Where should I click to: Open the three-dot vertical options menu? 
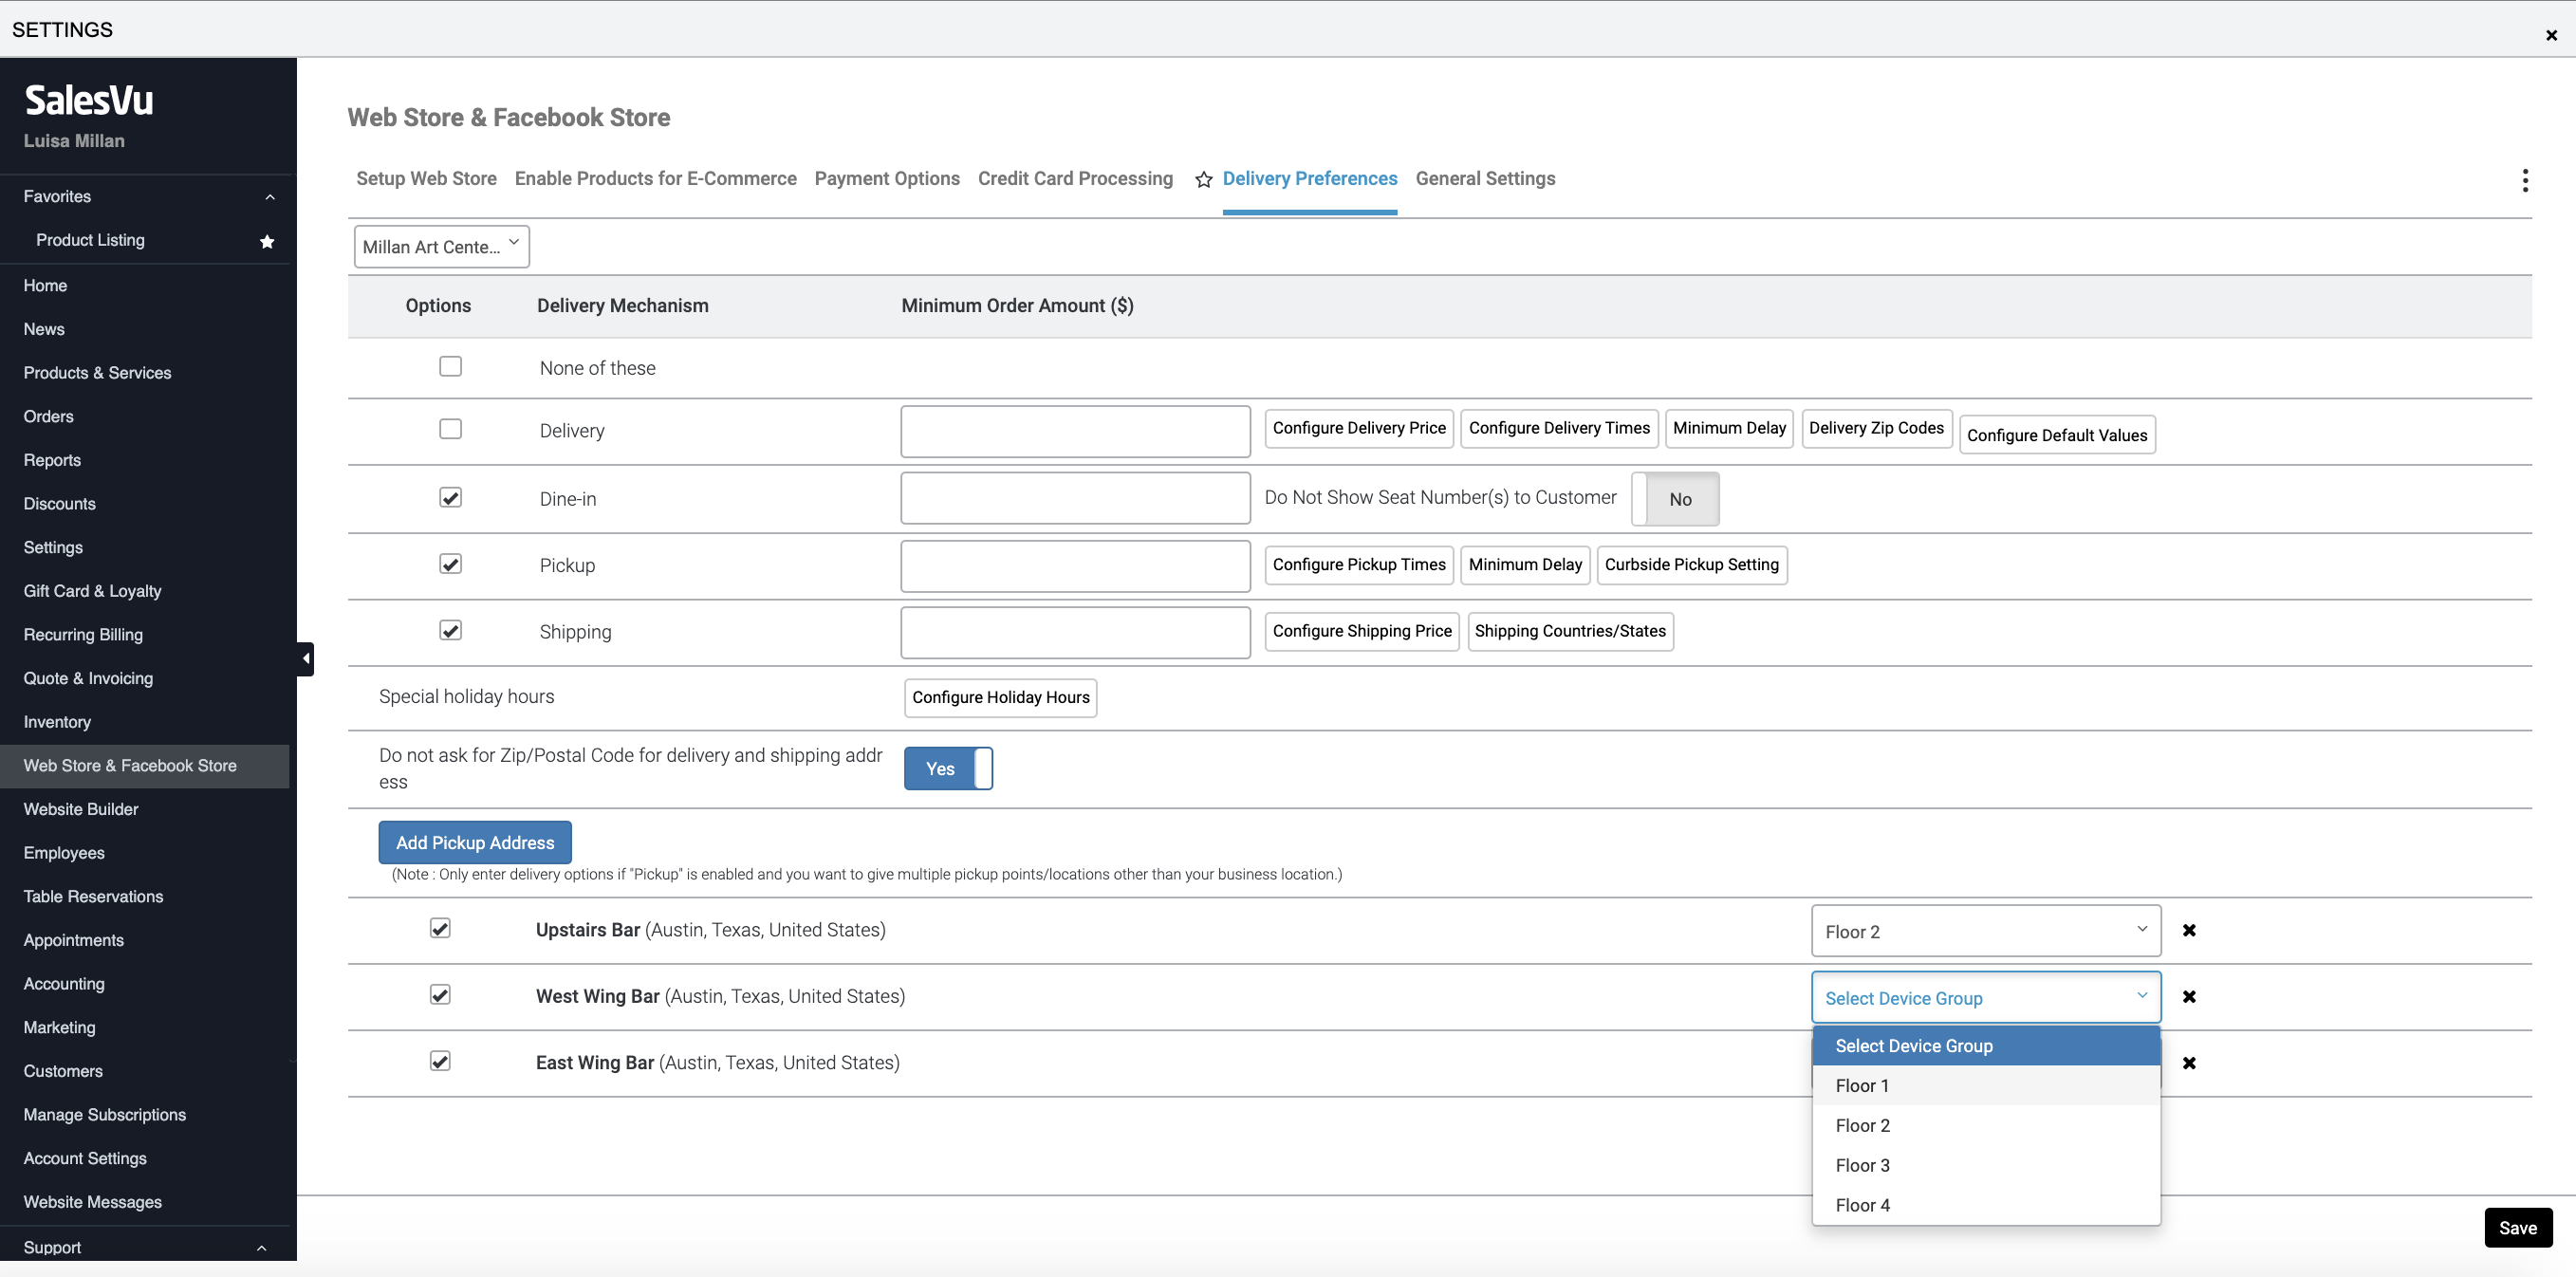pyautogui.click(x=2524, y=180)
